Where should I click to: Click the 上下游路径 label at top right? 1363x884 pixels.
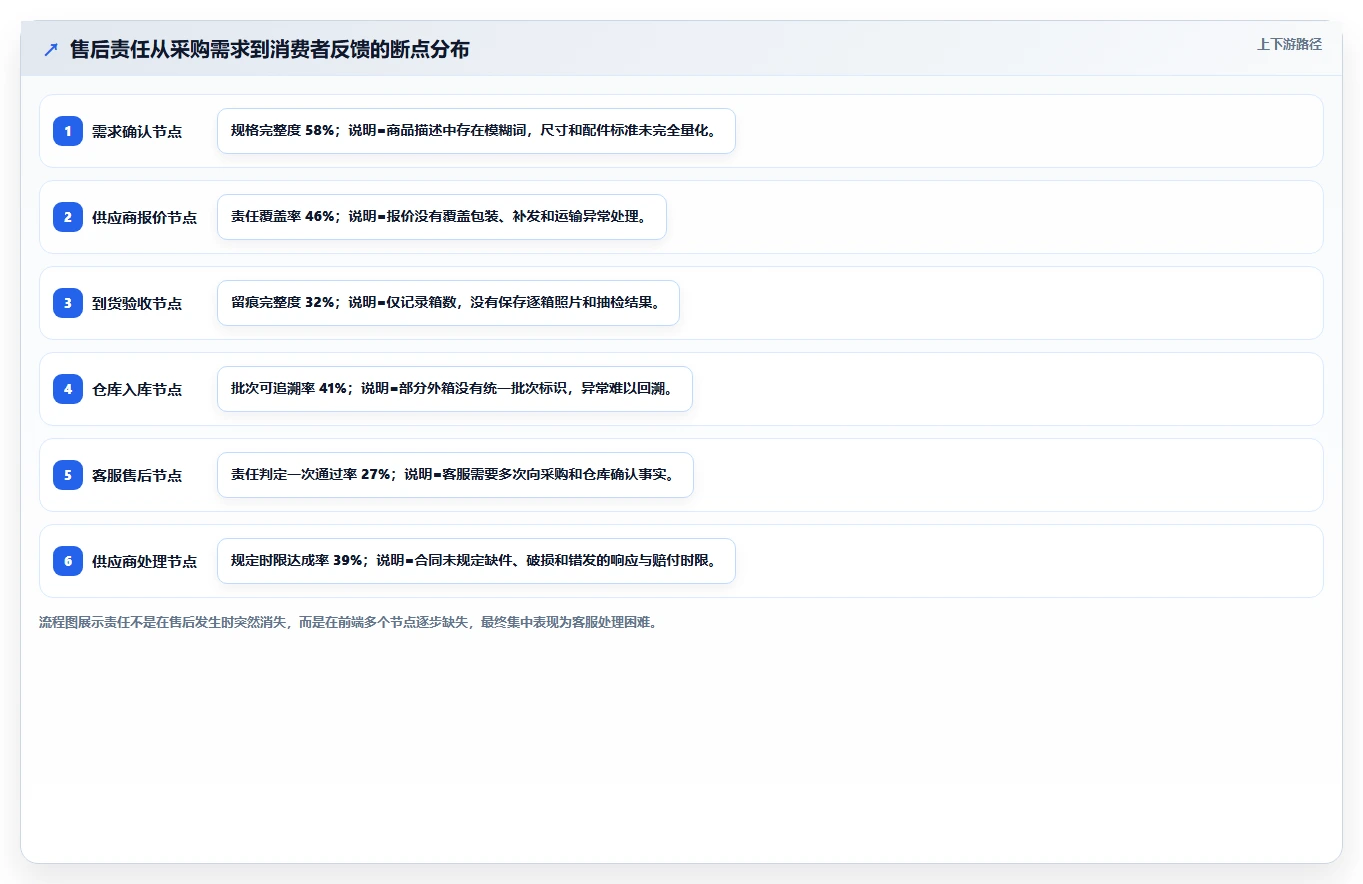coord(1289,44)
